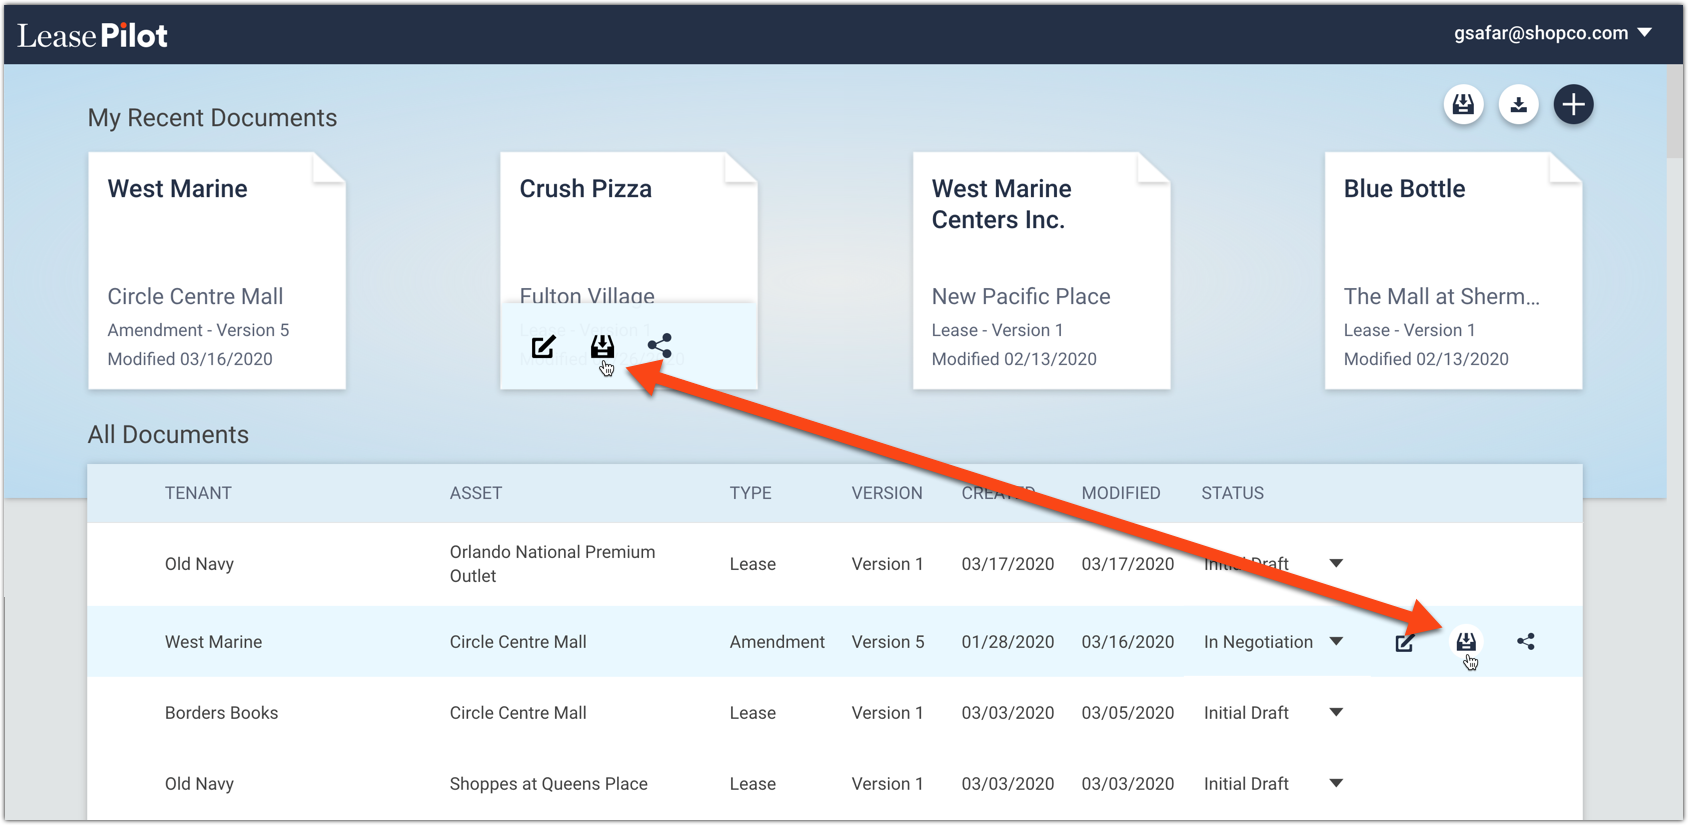1688x825 pixels.
Task: Share the West Marine table row
Action: point(1526,641)
